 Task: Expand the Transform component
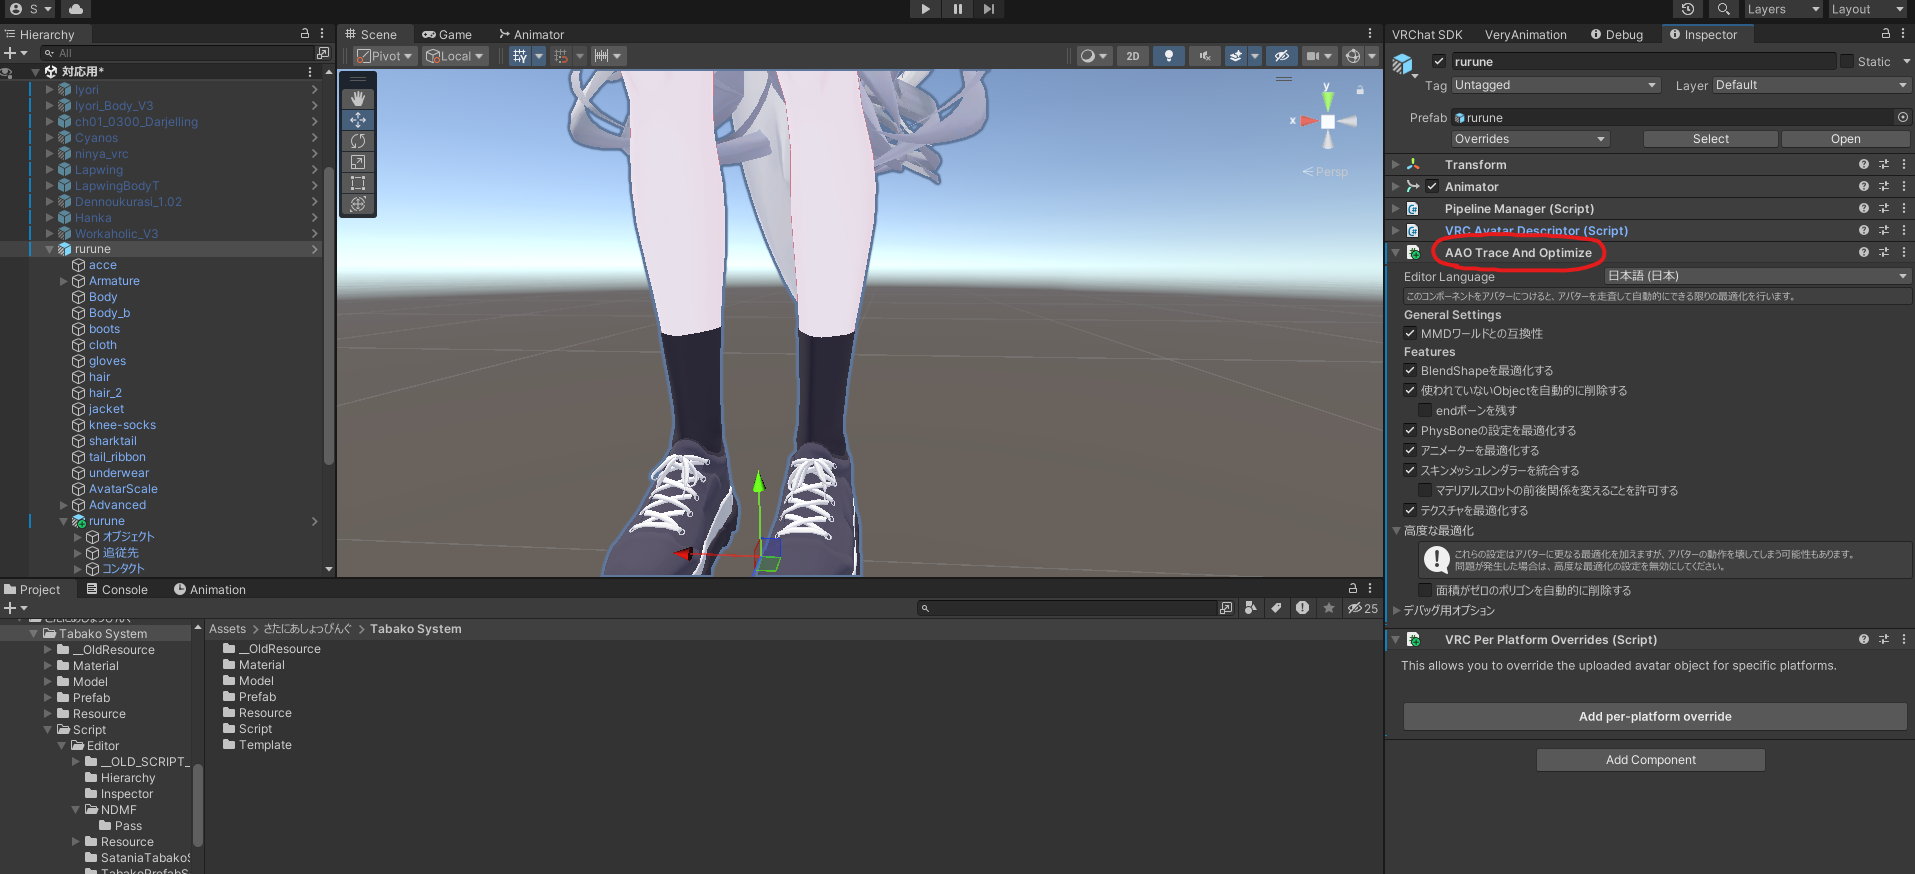pyautogui.click(x=1396, y=164)
